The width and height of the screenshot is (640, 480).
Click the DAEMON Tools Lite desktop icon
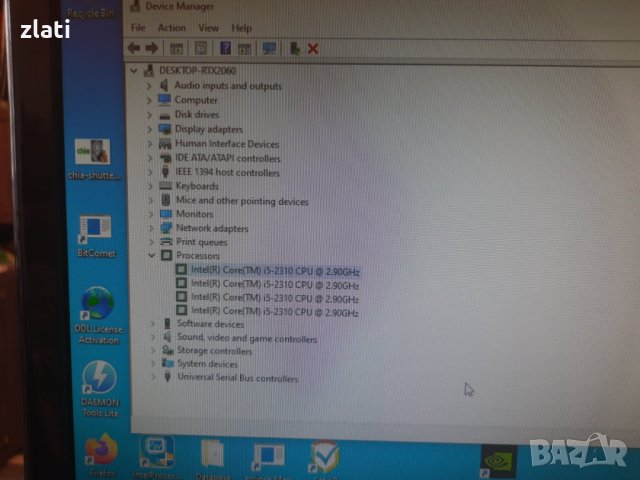pyautogui.click(x=99, y=376)
